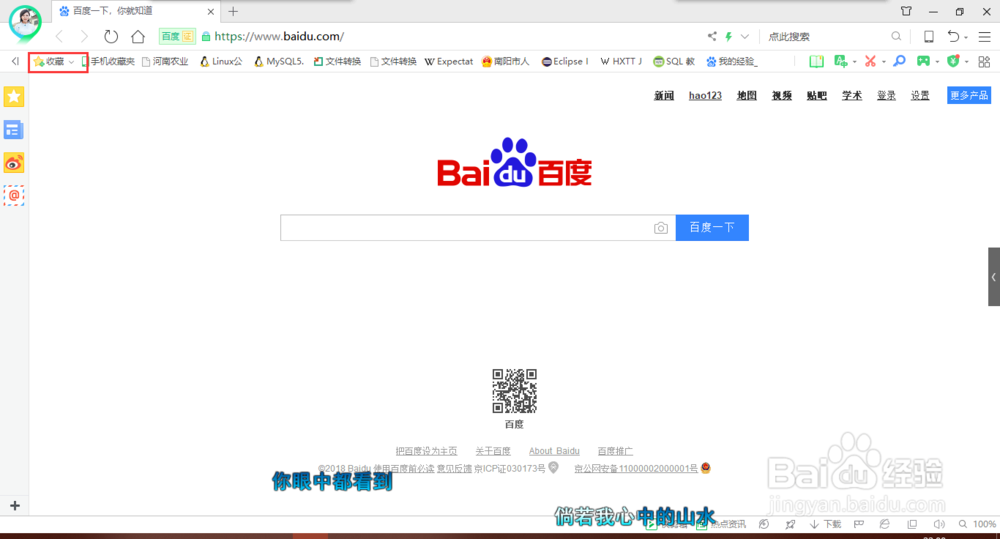This screenshot has width=1000, height=539.
Task: Open the Linux公 bookmark
Action: (221, 61)
